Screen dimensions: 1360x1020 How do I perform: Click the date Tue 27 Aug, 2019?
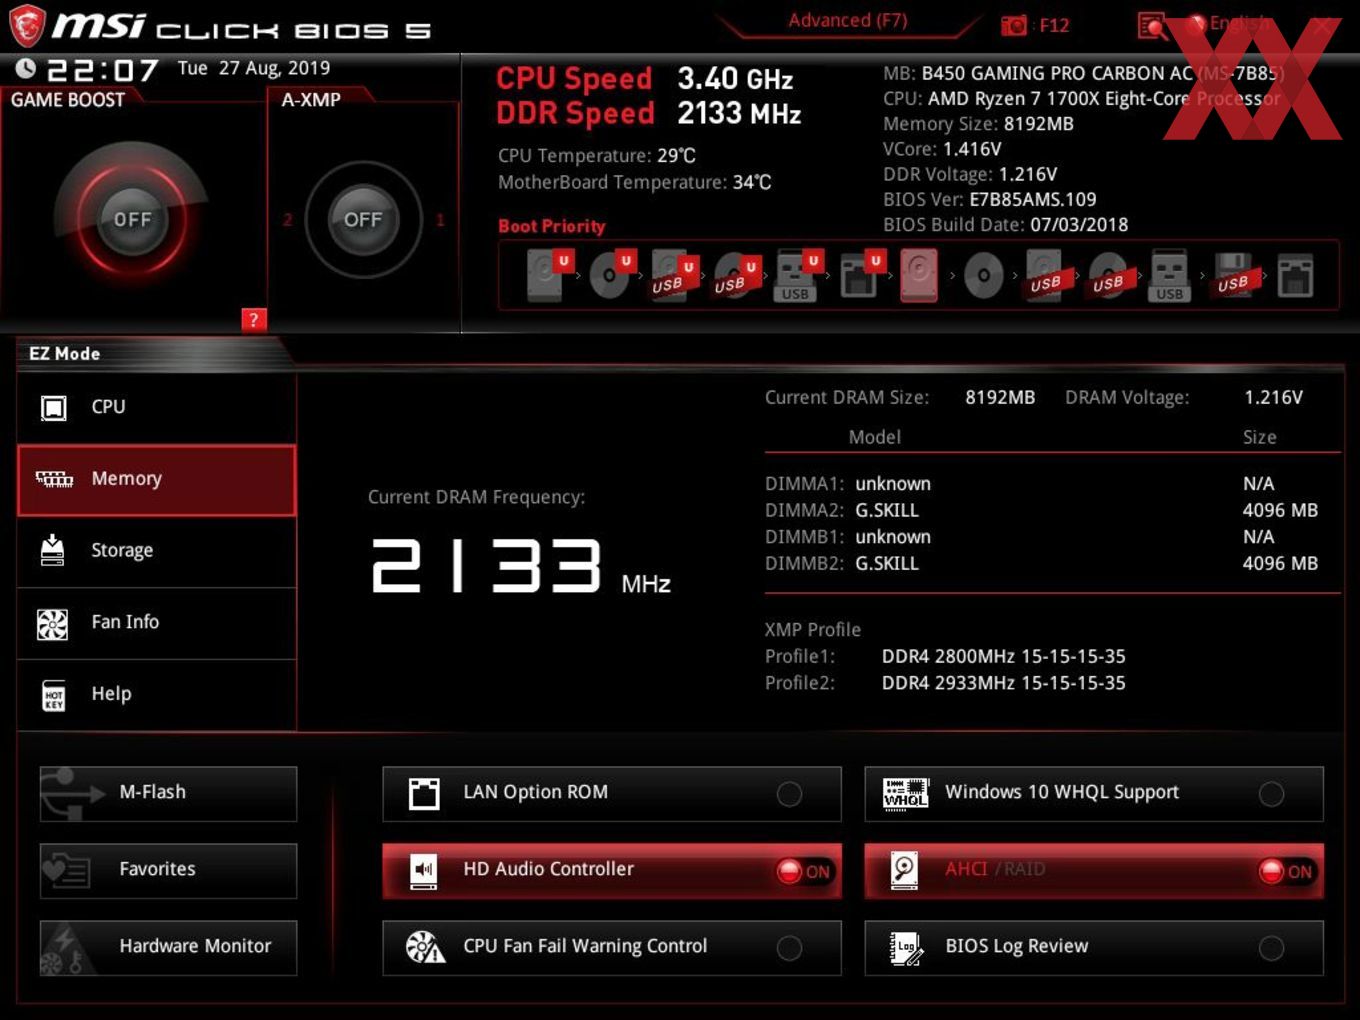(254, 68)
